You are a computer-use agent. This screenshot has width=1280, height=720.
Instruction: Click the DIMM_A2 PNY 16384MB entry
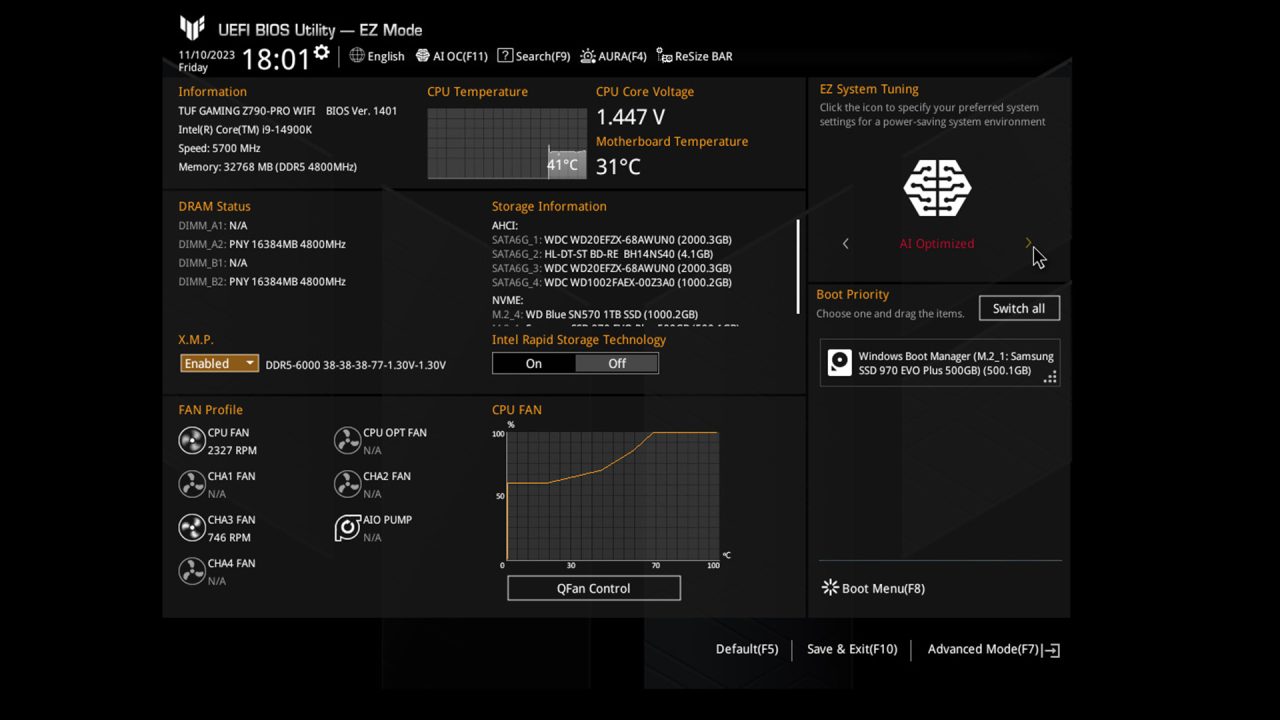(x=262, y=244)
